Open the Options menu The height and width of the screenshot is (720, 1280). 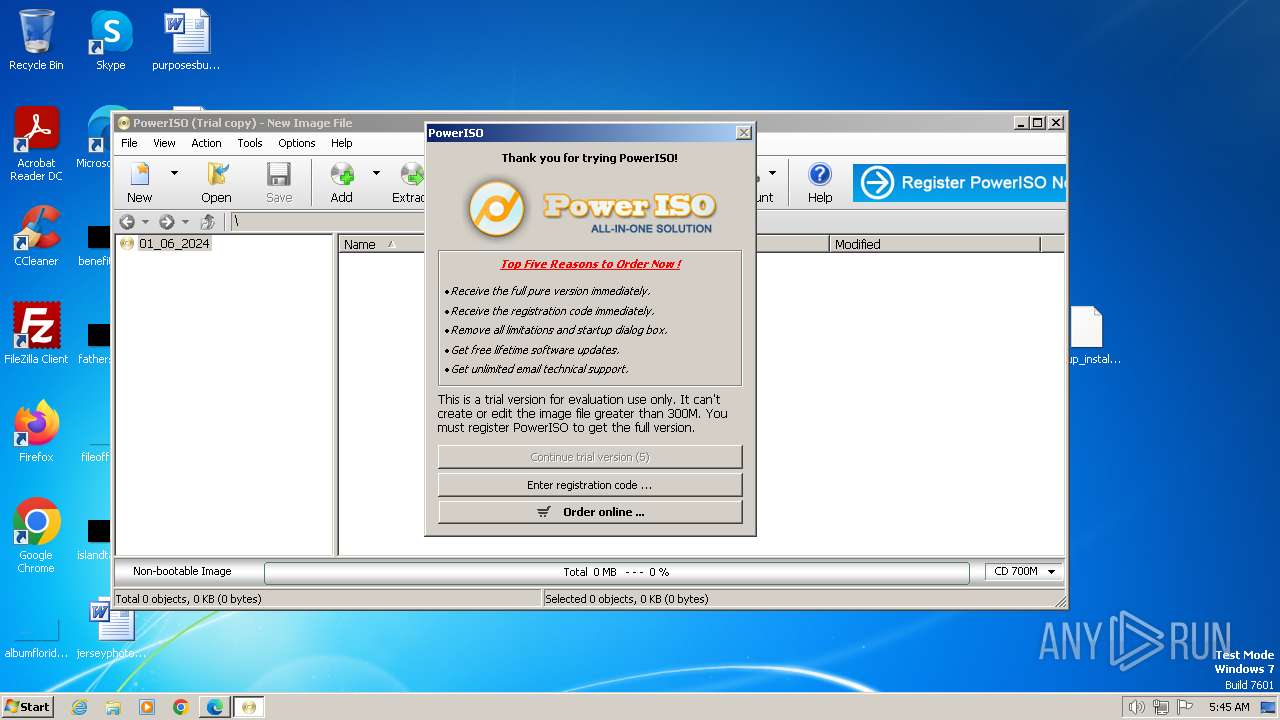297,143
